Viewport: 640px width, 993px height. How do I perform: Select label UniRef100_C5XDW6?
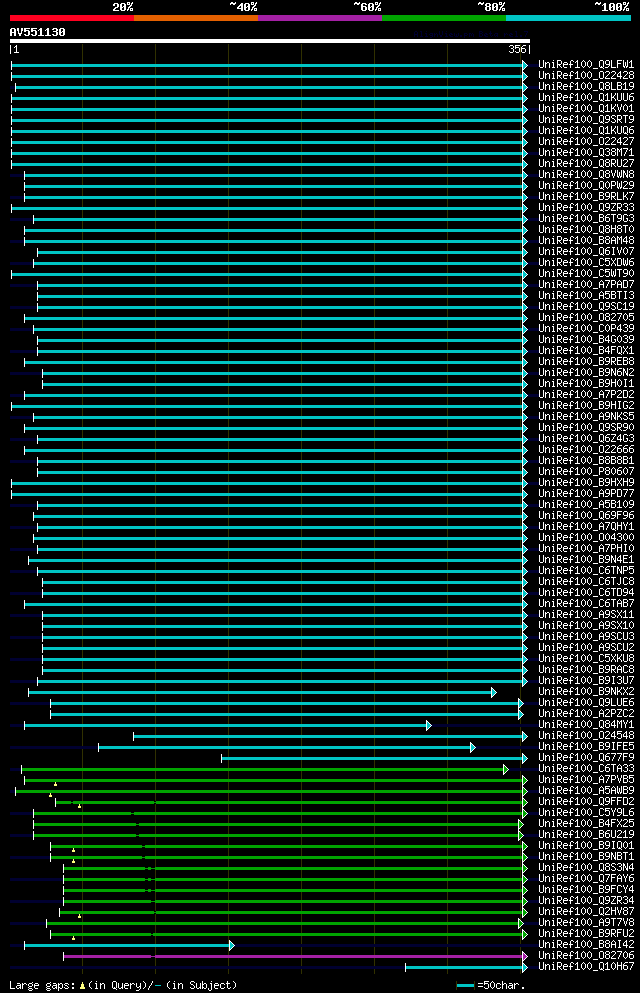[586, 262]
